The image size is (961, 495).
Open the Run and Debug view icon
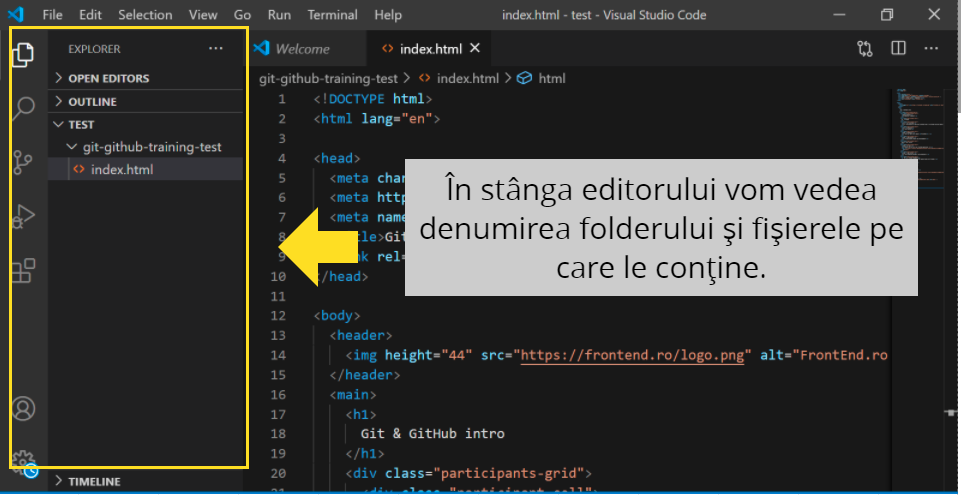click(x=23, y=216)
